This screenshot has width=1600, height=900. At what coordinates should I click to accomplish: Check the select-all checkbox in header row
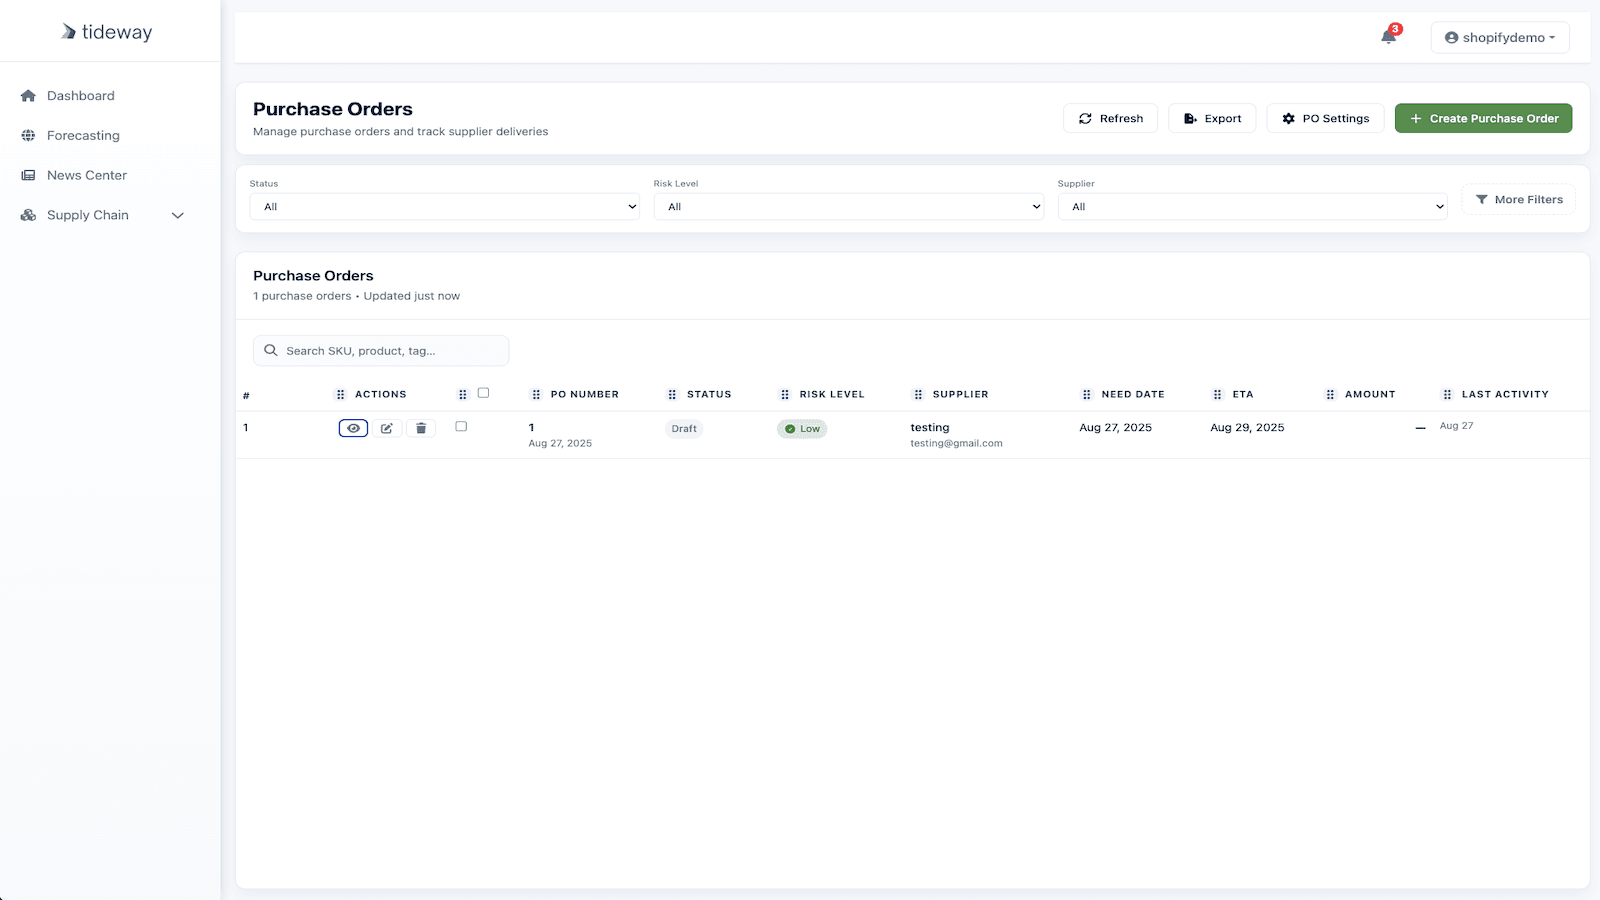[x=483, y=393]
